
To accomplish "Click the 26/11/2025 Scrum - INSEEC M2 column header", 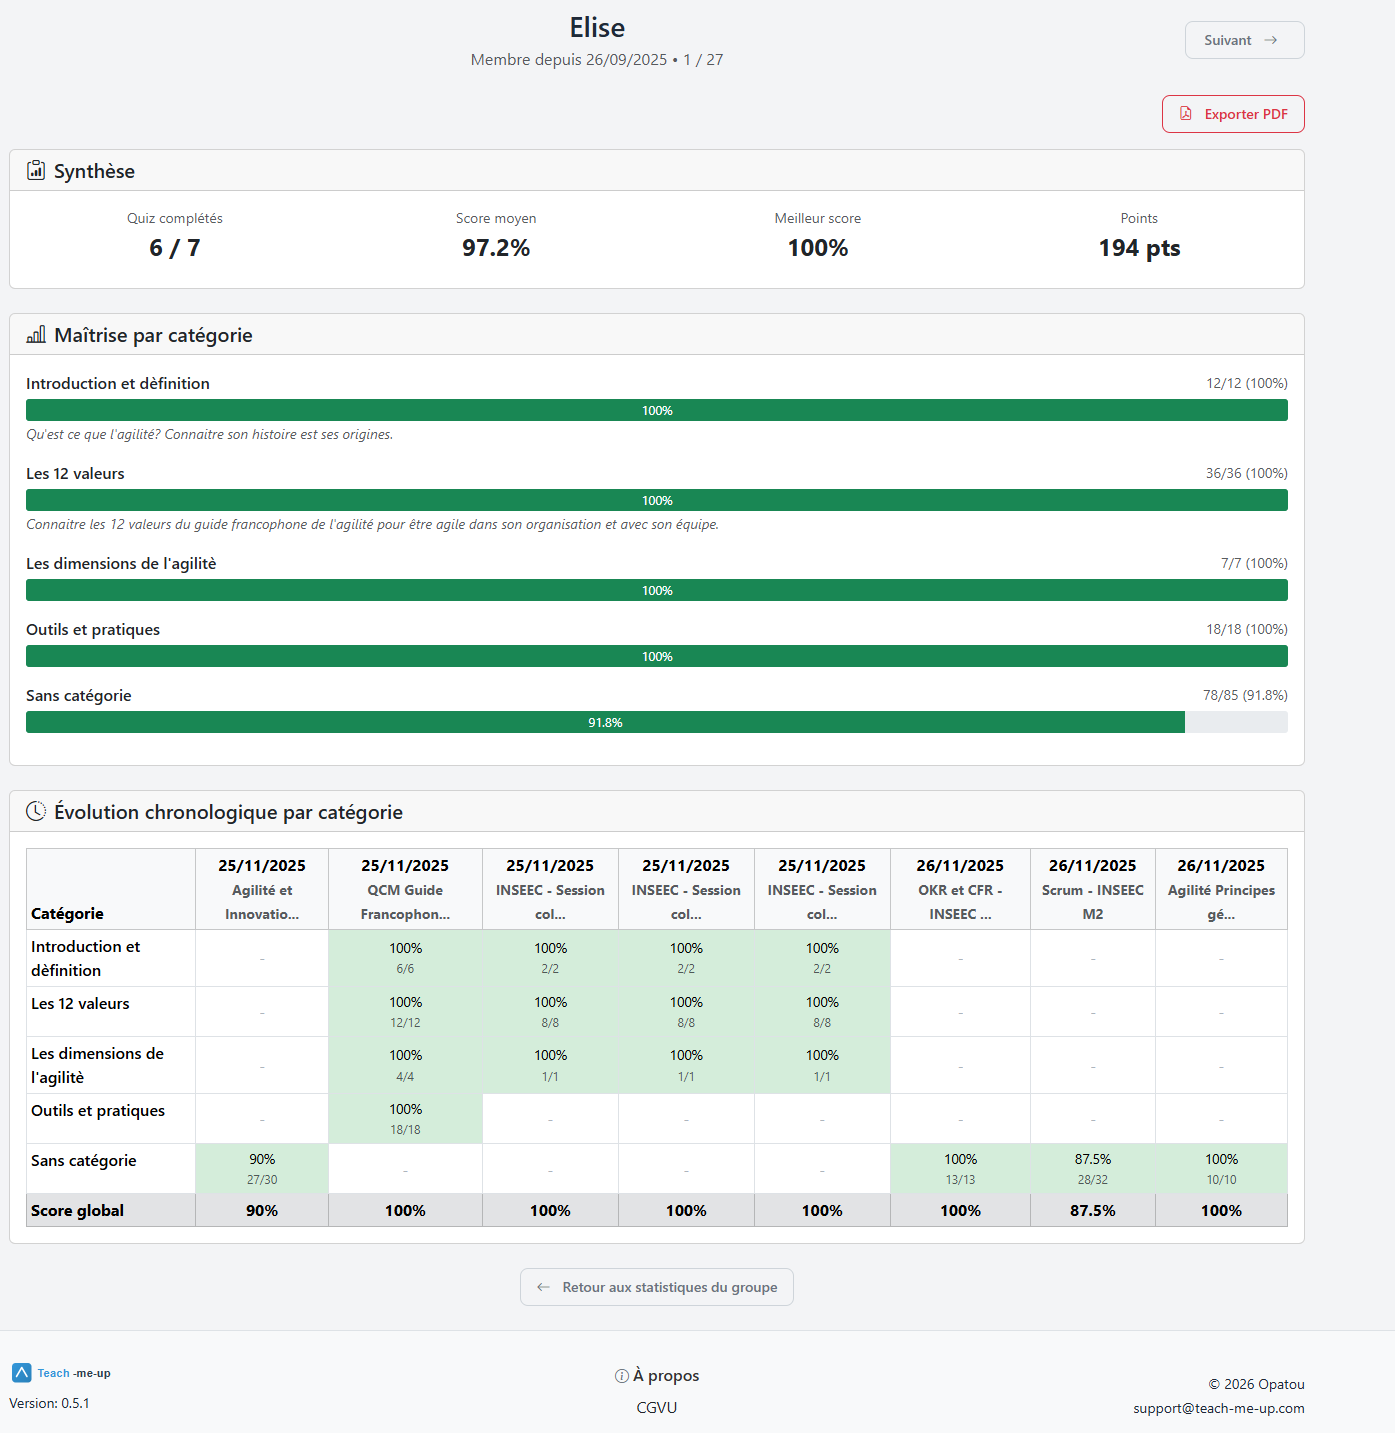I will (x=1092, y=889).
